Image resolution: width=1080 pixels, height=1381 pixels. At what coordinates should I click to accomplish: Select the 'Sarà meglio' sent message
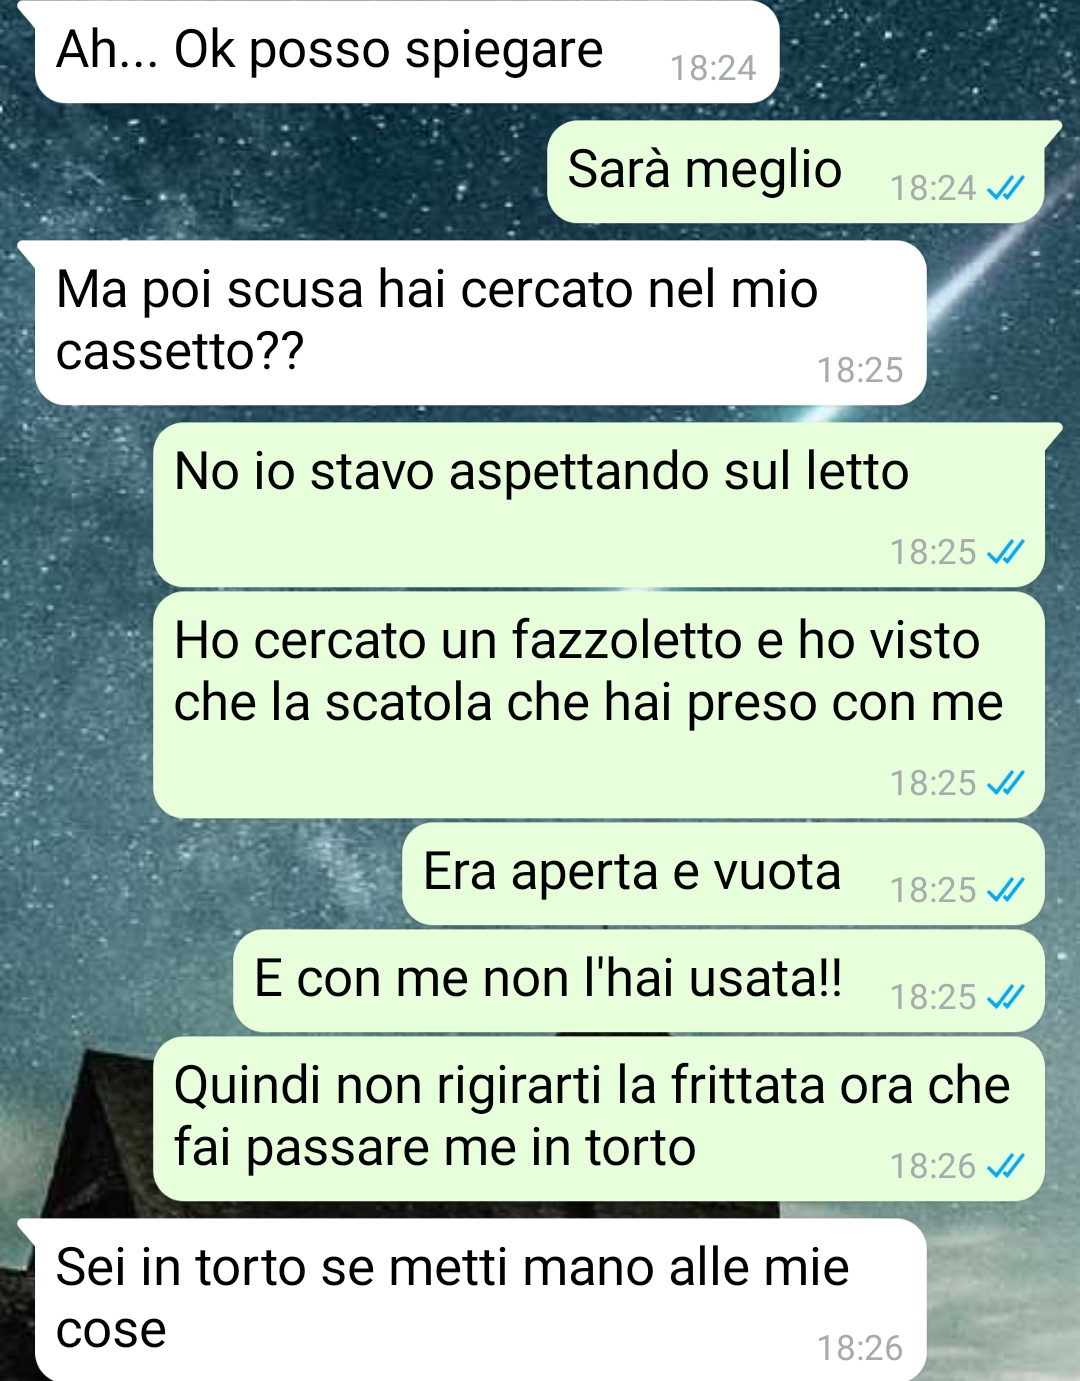tap(796, 172)
